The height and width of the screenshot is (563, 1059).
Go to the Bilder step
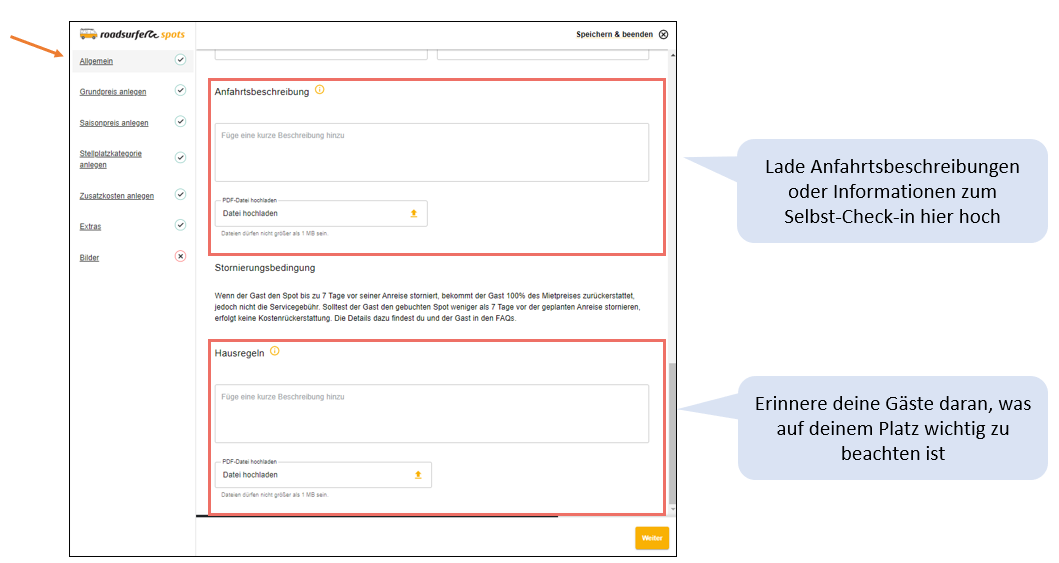tap(89, 258)
